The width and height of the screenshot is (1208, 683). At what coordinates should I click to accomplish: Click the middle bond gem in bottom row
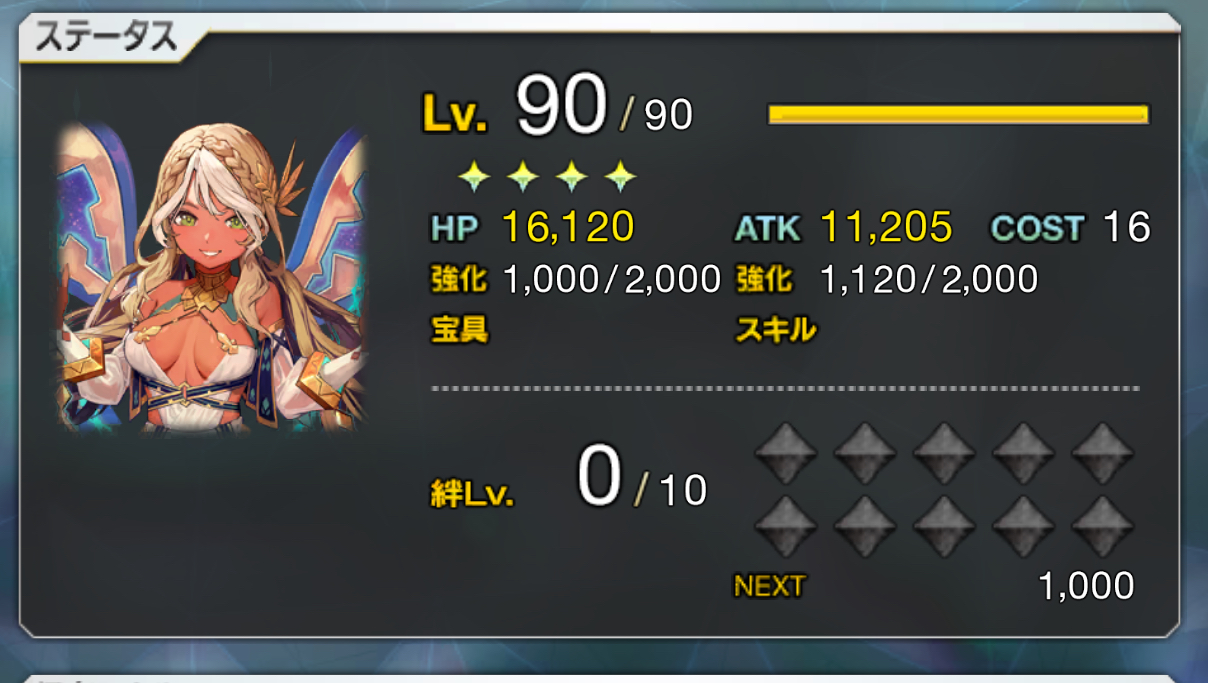944,527
